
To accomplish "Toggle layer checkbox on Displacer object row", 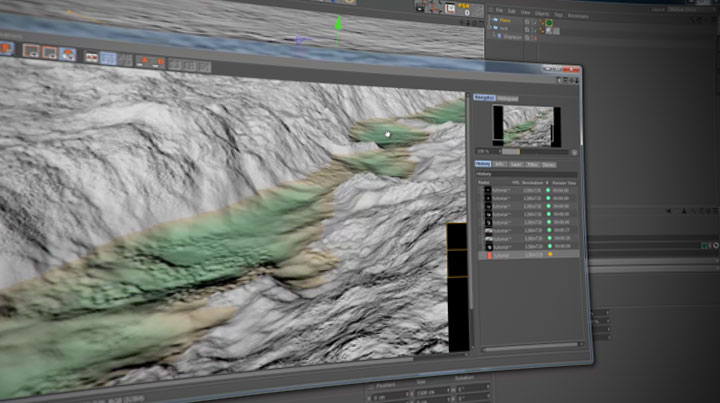I will pyautogui.click(x=527, y=37).
